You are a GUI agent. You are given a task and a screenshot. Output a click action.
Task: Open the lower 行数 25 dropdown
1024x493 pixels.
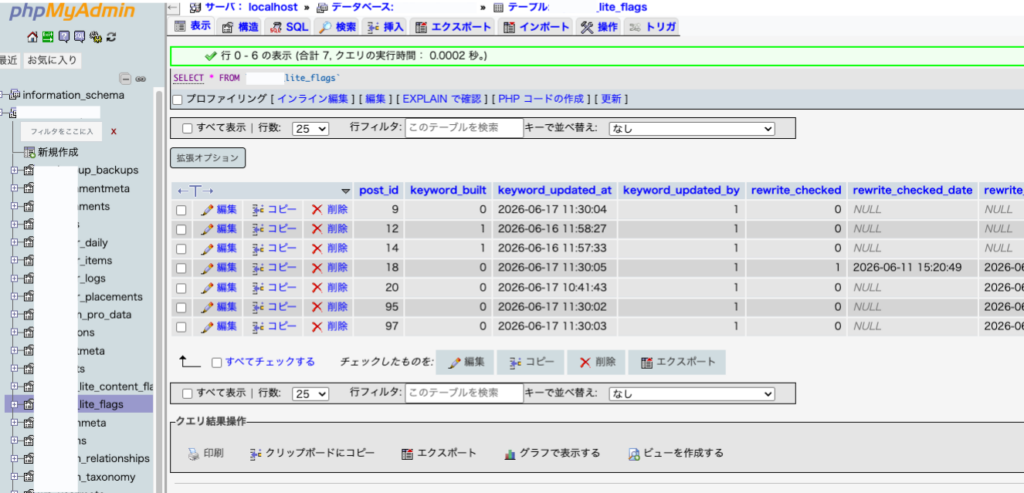(x=311, y=394)
